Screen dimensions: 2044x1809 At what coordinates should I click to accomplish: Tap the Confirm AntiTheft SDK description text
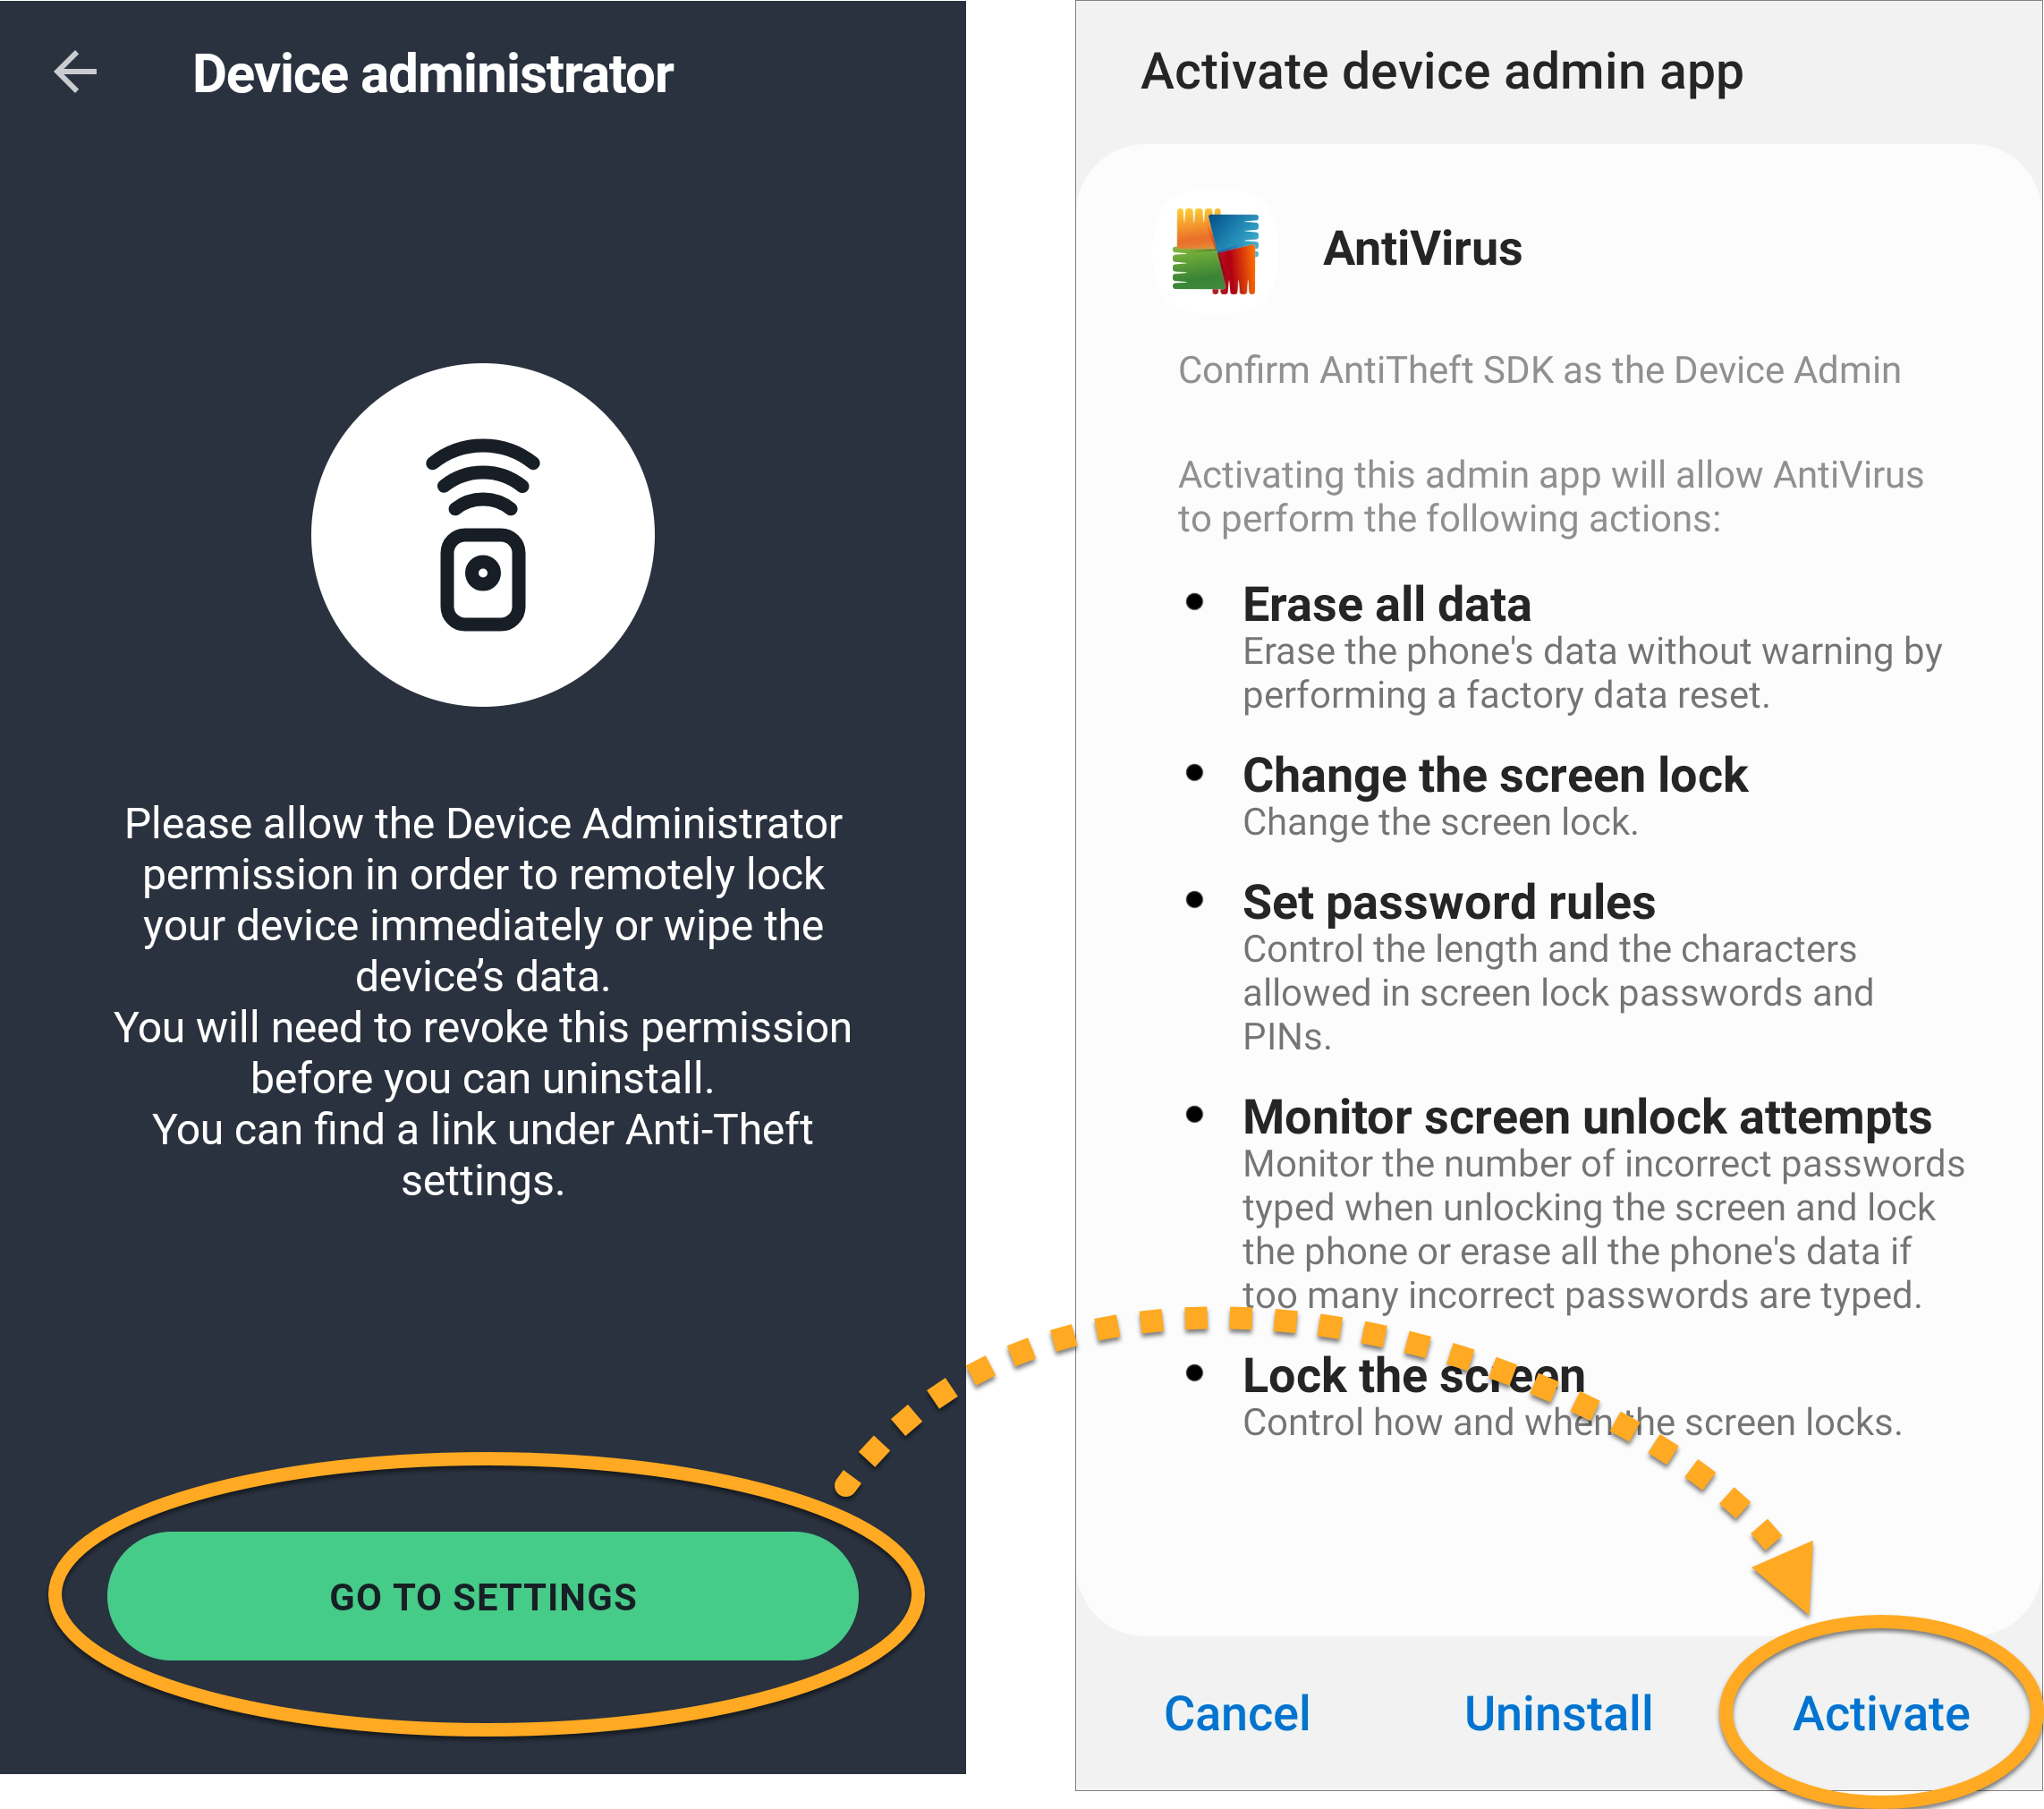pos(1539,370)
